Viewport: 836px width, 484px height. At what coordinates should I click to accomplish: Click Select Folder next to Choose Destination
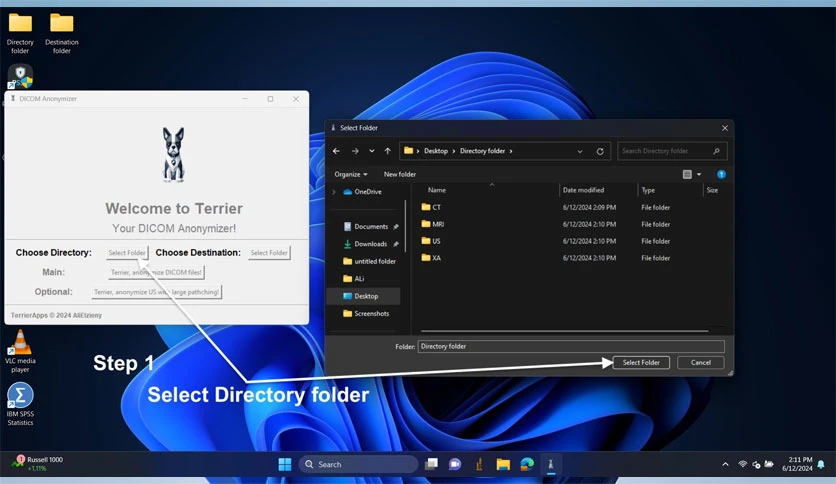pos(269,253)
